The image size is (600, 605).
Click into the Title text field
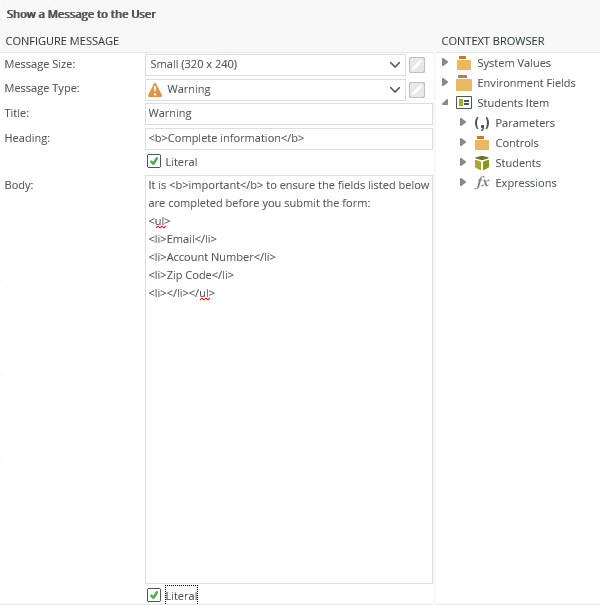(x=288, y=114)
